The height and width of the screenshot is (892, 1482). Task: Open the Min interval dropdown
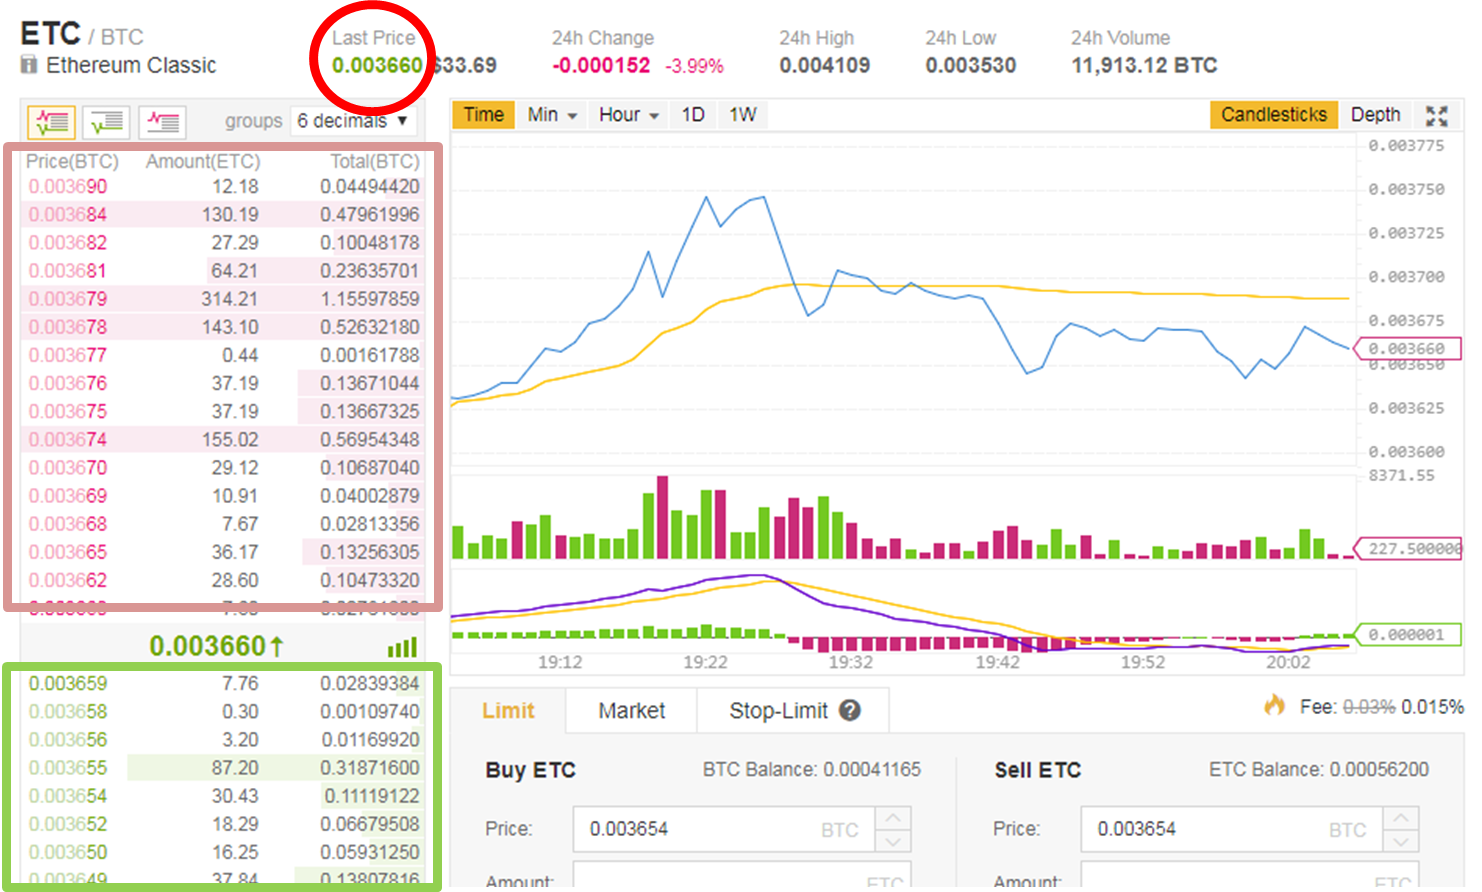pyautogui.click(x=552, y=115)
